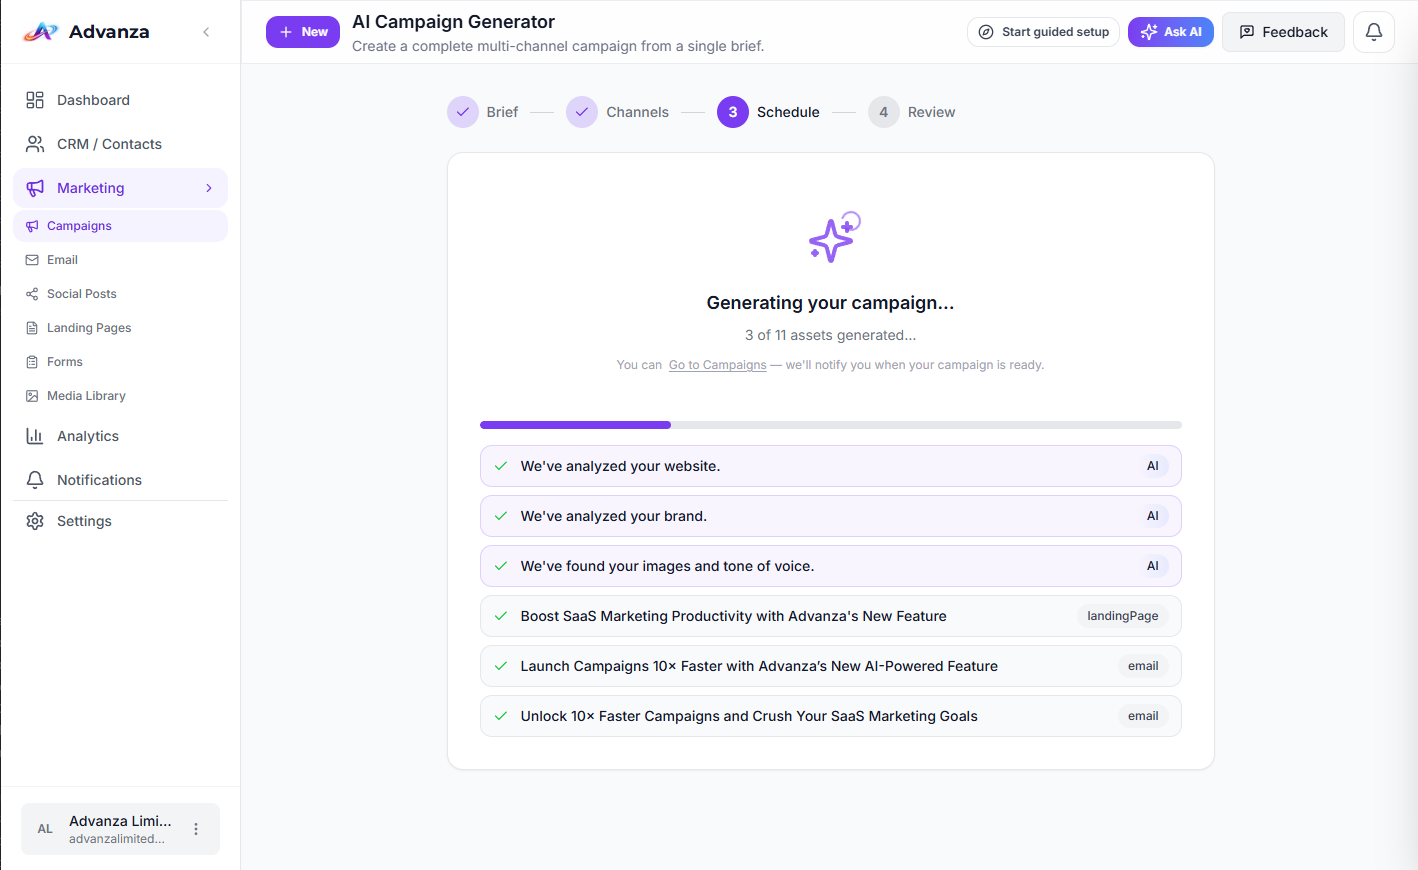The width and height of the screenshot is (1418, 870).
Task: Open Landing Pages
Action: click(120, 328)
